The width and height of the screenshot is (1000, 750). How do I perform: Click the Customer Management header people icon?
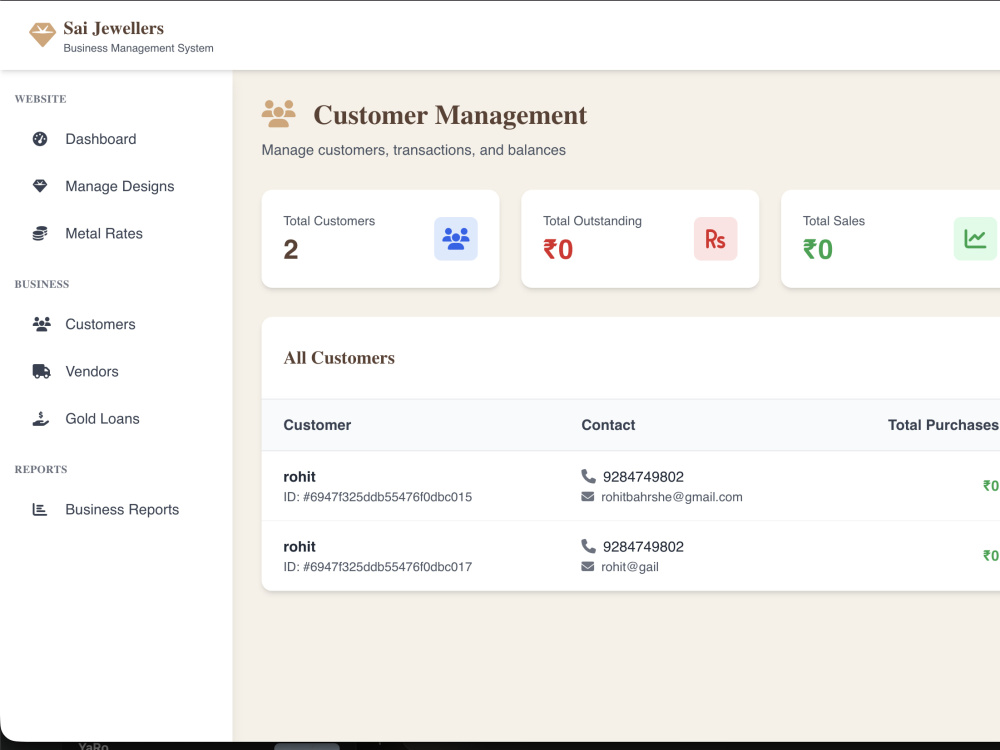pos(279,114)
